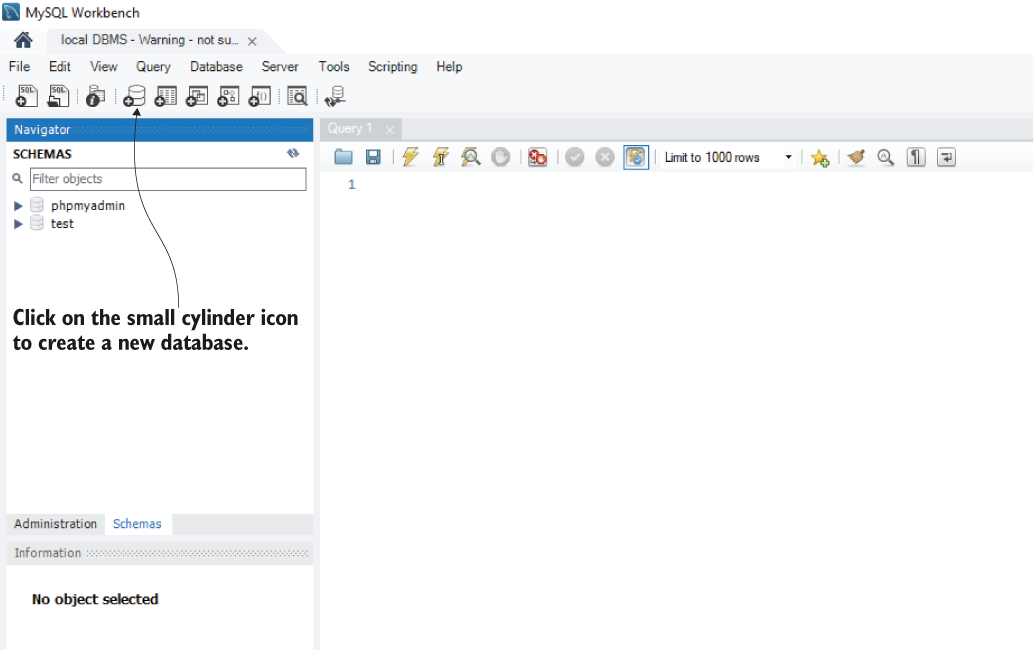This screenshot has height=650, width=1033.
Task: Open the Database menu
Action: pos(216,67)
